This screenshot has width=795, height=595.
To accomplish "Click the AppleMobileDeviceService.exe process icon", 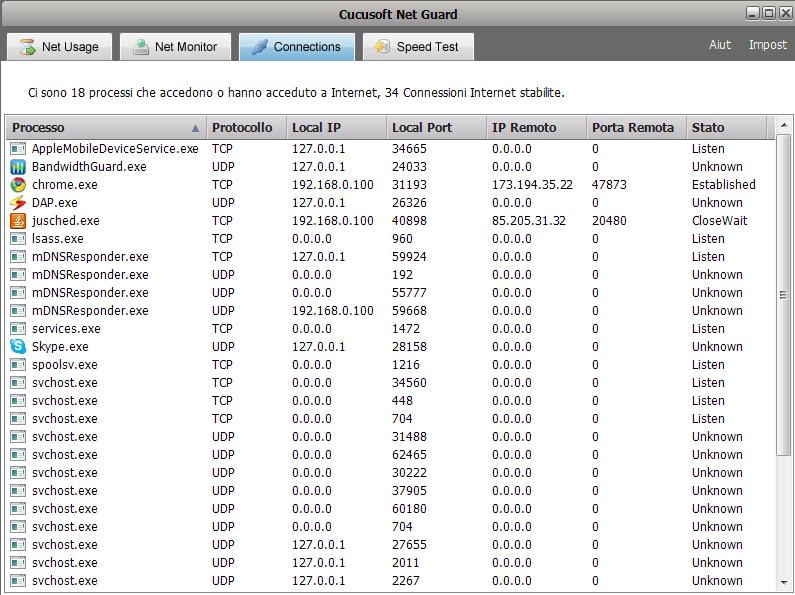I will click(18, 148).
